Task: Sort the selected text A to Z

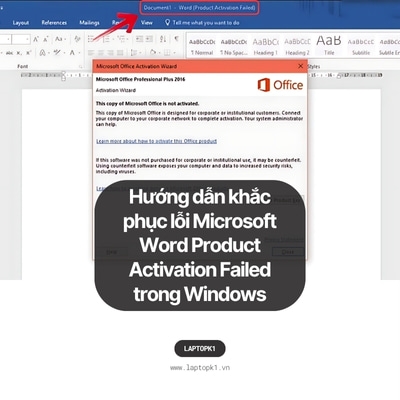Action: [163, 39]
